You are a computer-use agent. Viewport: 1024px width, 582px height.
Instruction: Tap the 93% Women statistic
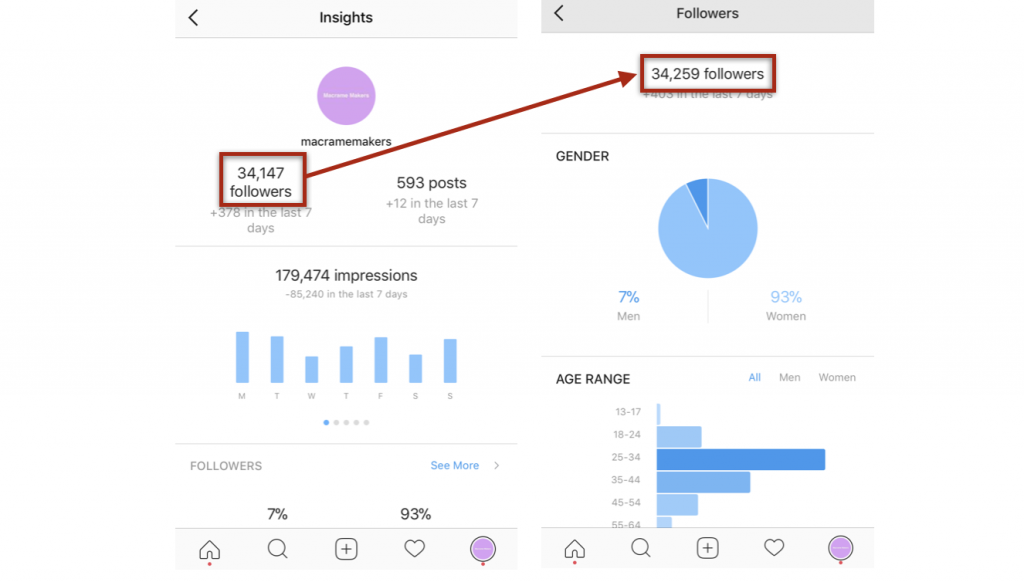(786, 305)
